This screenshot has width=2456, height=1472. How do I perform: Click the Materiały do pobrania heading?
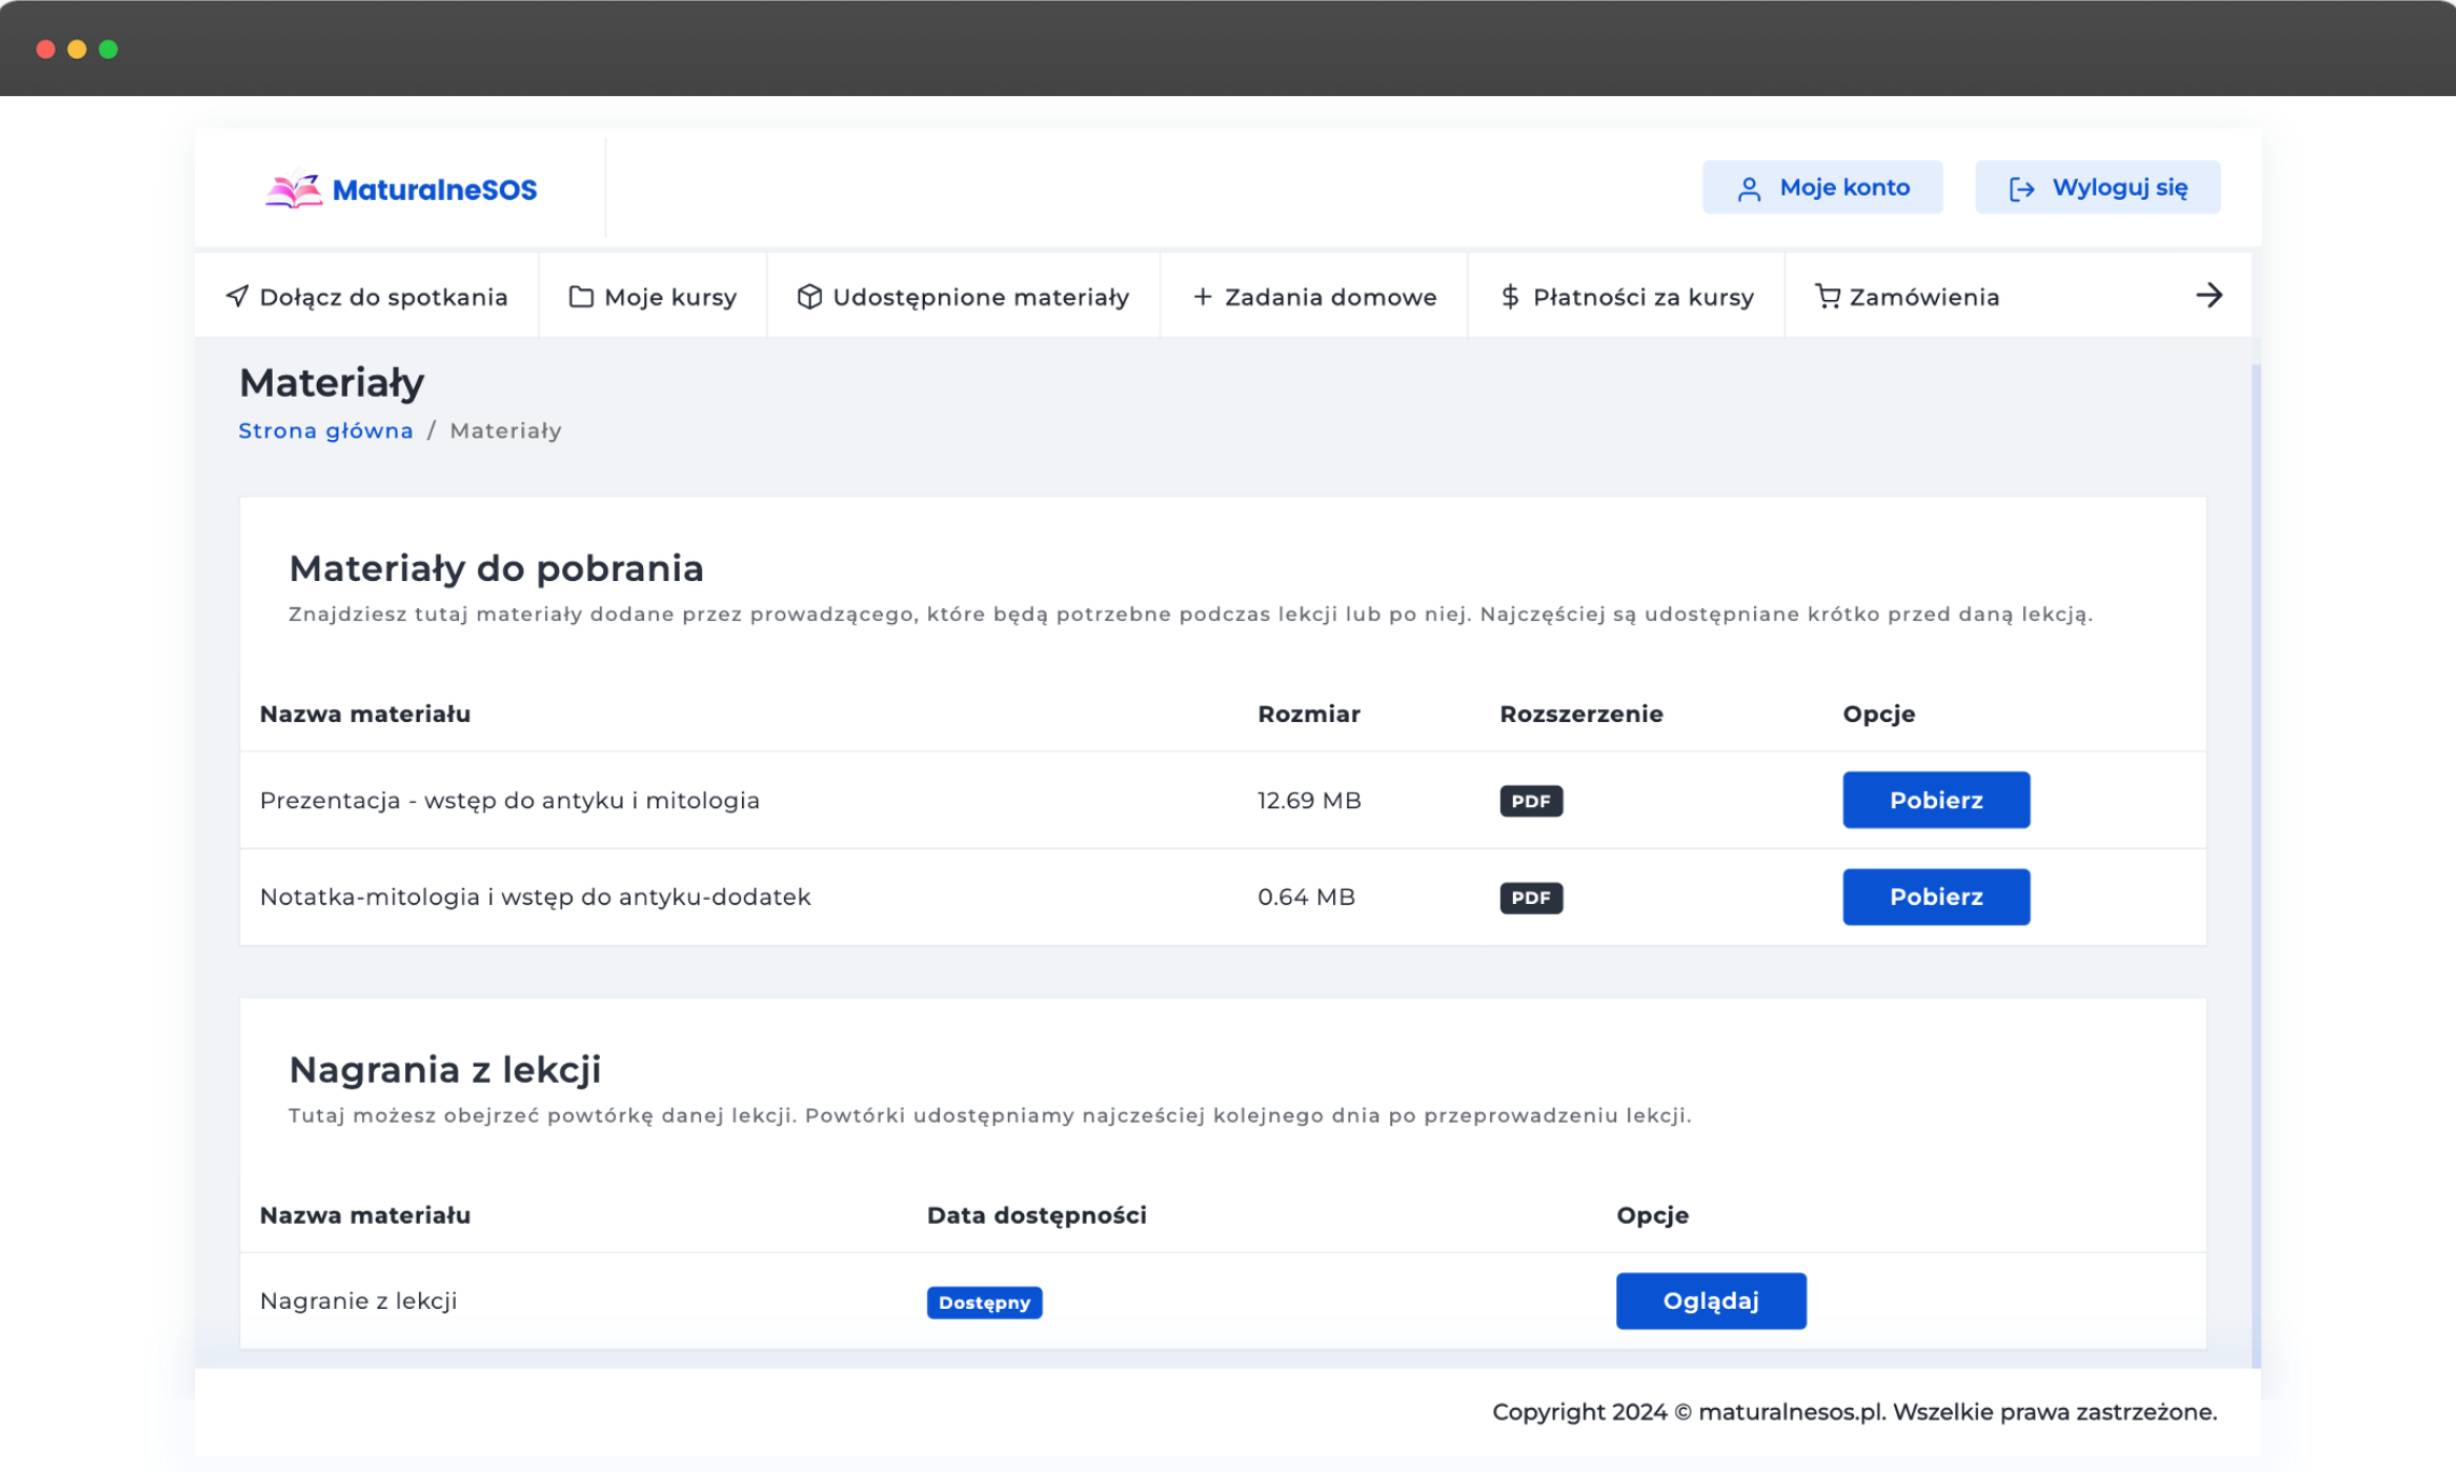[x=496, y=568]
